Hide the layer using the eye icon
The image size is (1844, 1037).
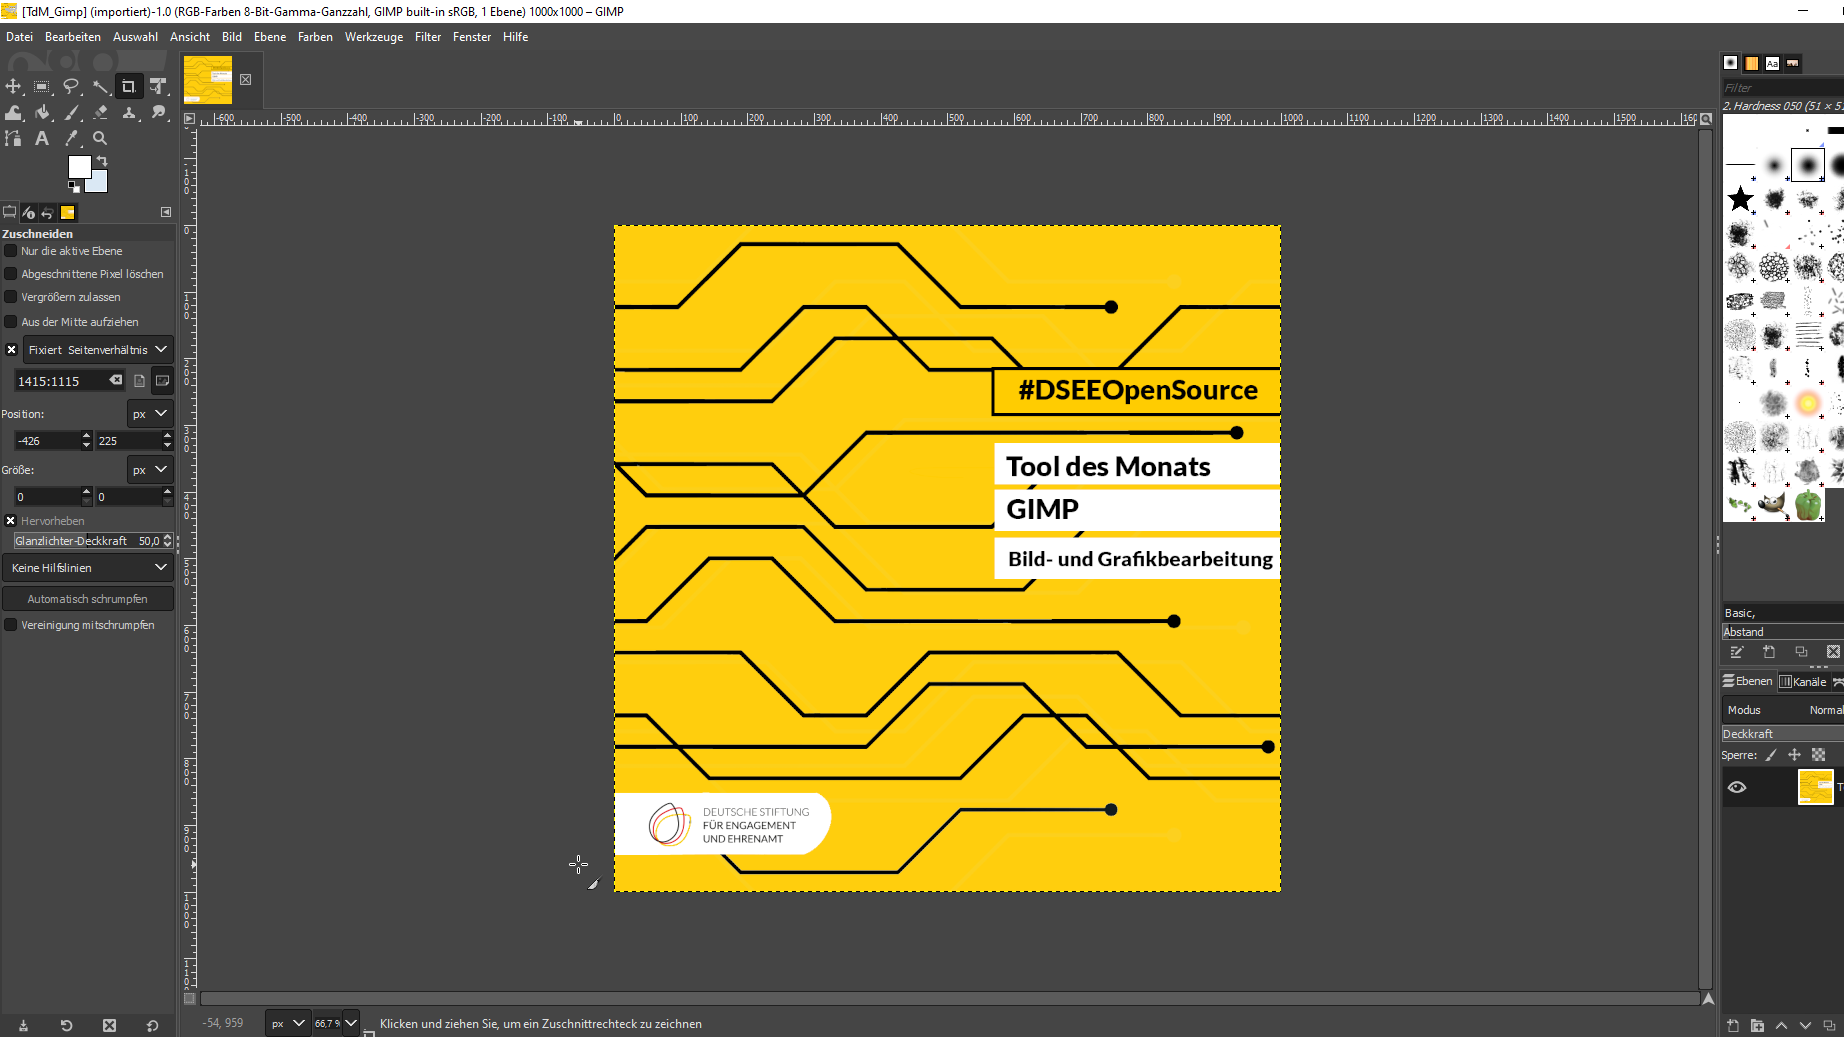point(1737,787)
